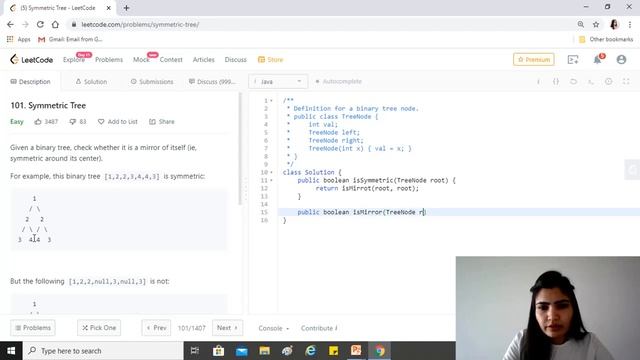Screen dimensions: 640x360
Task: Open notifications bell
Action: (x=598, y=60)
